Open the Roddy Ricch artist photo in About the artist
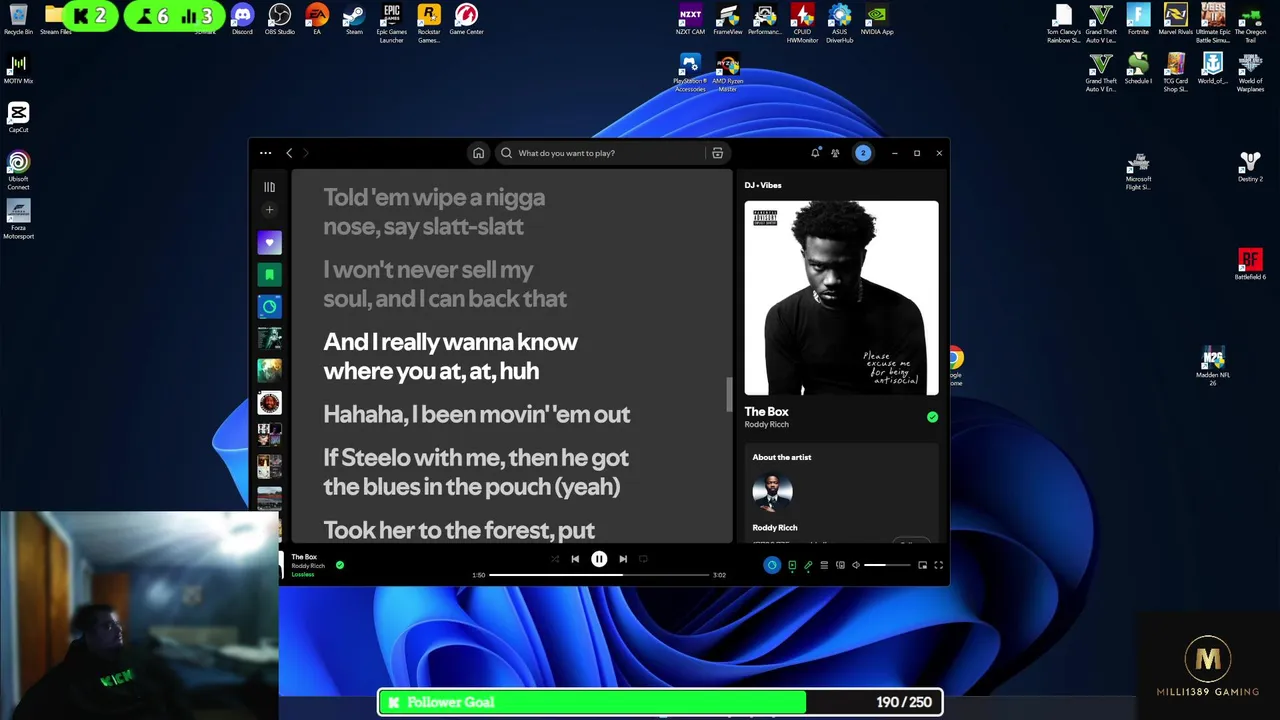Screen dimensions: 1280x720 pos(772,493)
